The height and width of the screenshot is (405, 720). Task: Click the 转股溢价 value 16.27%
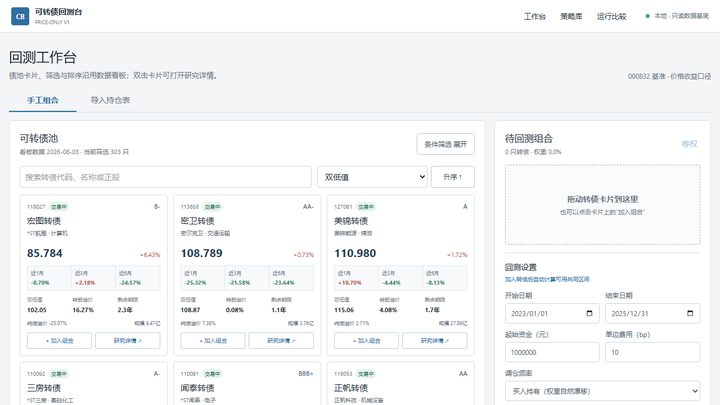83,310
